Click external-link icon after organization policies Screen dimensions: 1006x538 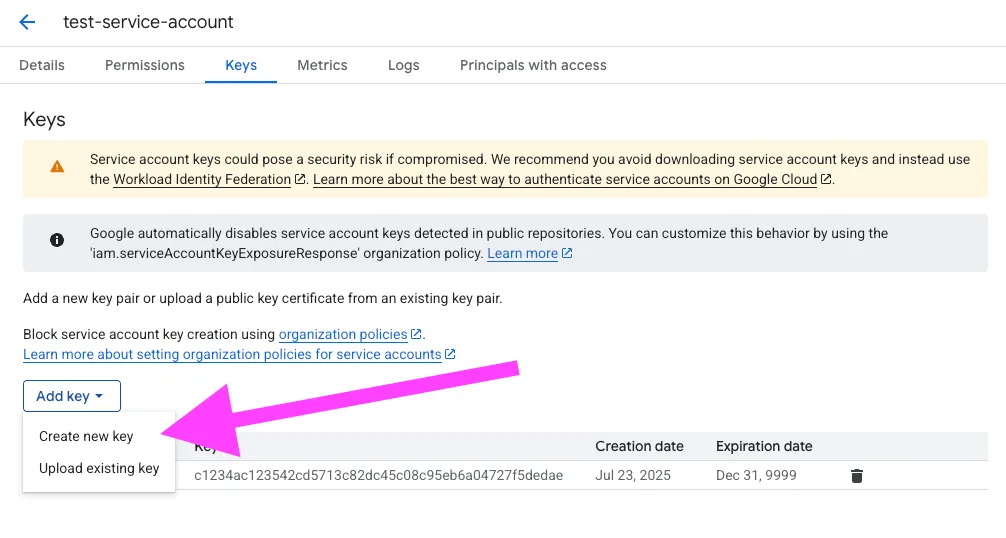(x=416, y=334)
